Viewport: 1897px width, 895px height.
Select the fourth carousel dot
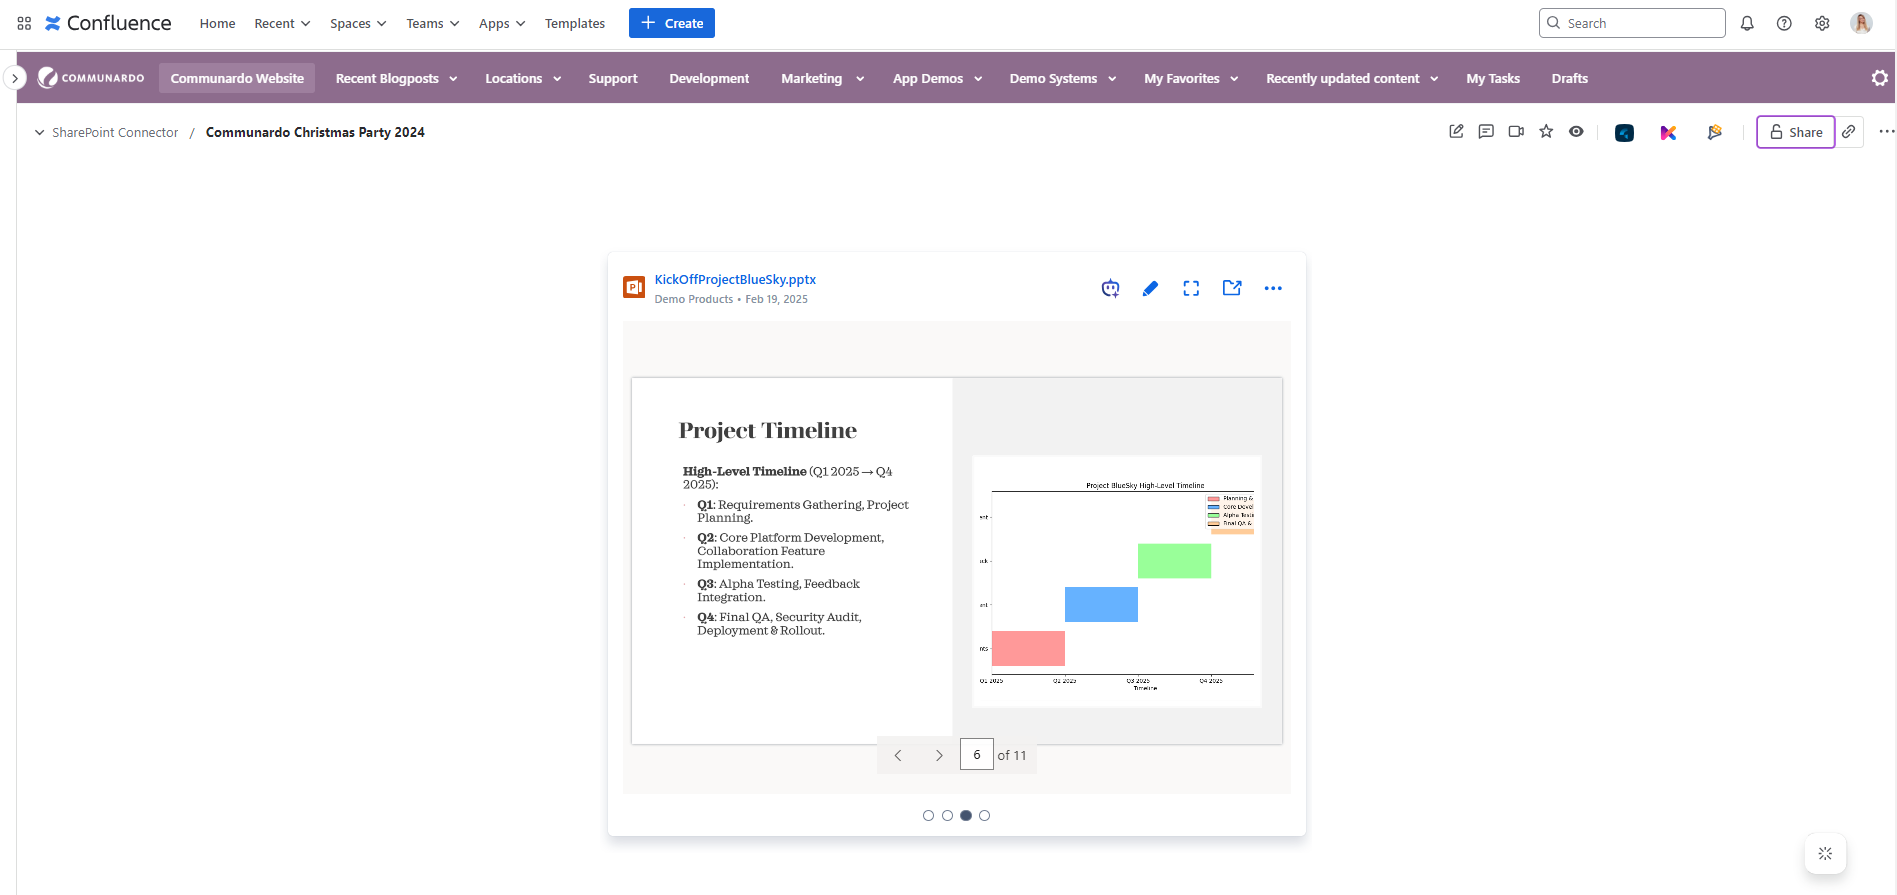coord(985,816)
